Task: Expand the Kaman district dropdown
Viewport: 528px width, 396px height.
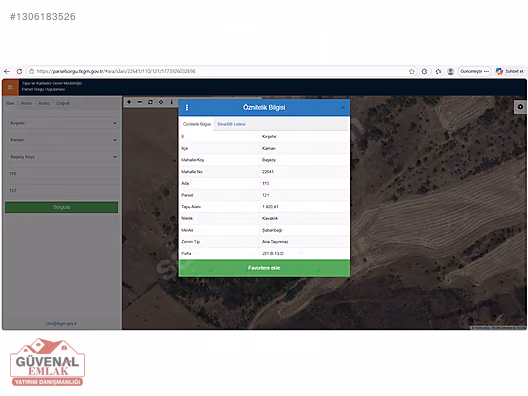Action: point(63,140)
